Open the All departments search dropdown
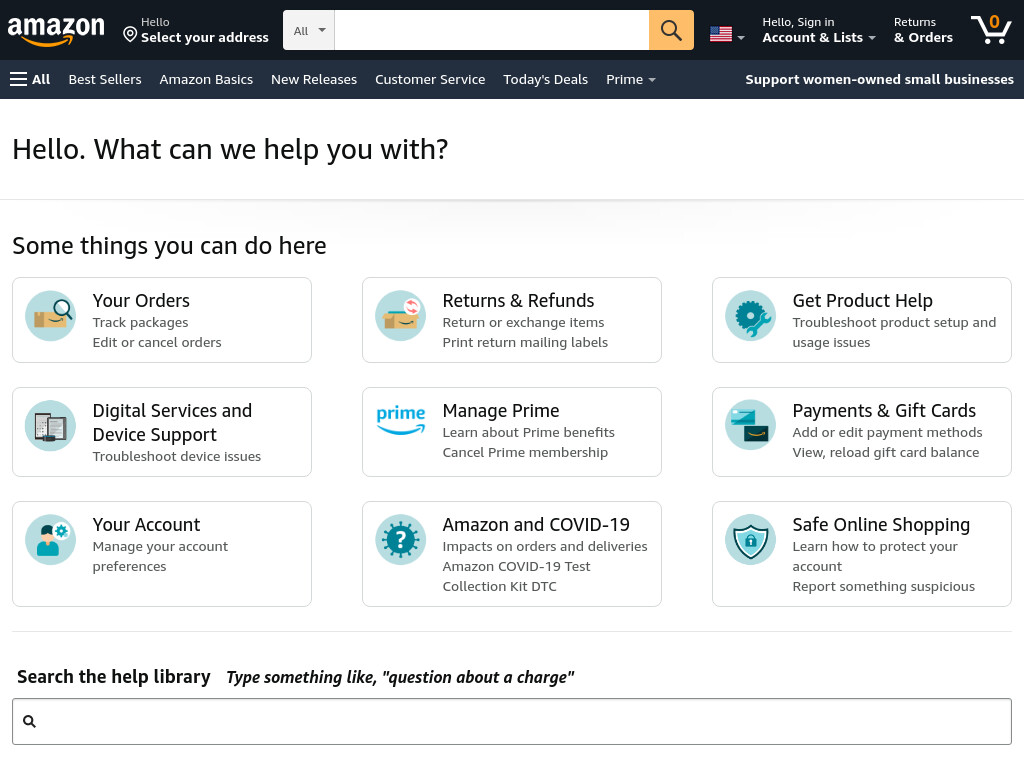1024x768 pixels. [x=309, y=30]
